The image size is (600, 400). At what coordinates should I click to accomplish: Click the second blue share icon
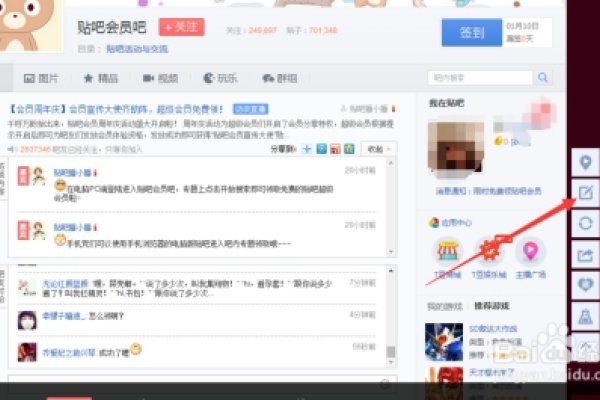tap(321, 149)
